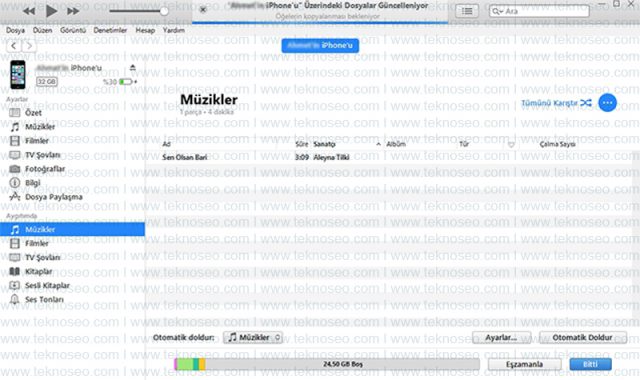Go back with the left arrow

[x=13, y=46]
